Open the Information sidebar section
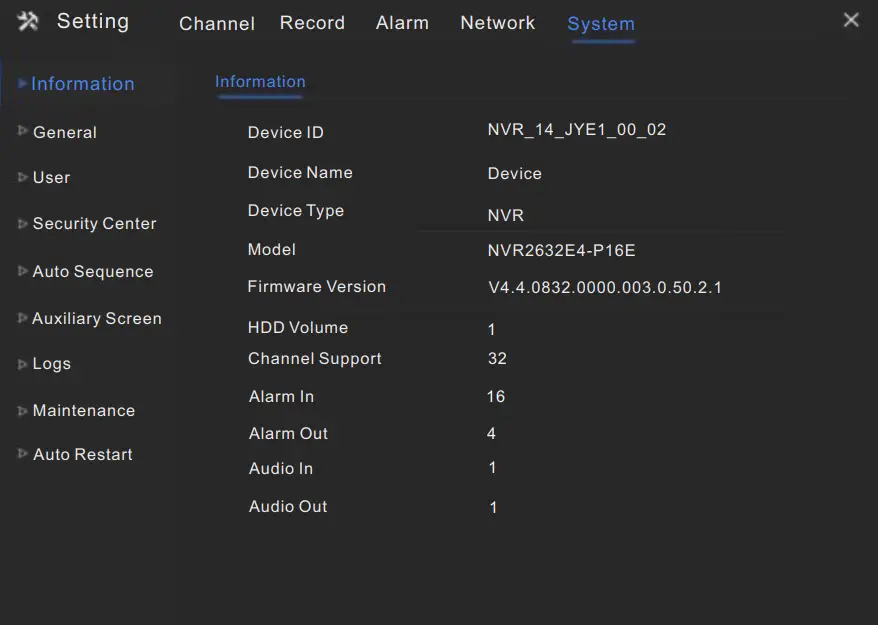 pyautogui.click(x=83, y=84)
